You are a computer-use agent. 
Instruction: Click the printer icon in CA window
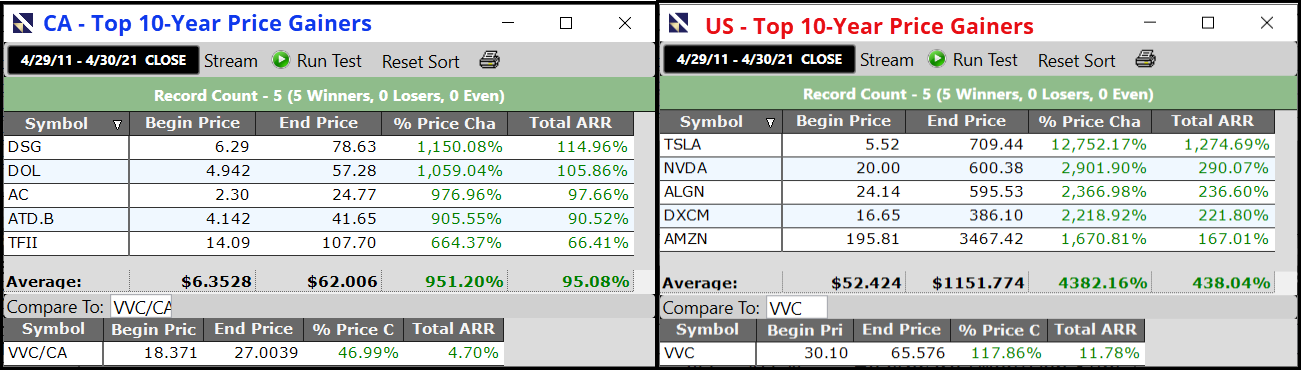coord(489,60)
